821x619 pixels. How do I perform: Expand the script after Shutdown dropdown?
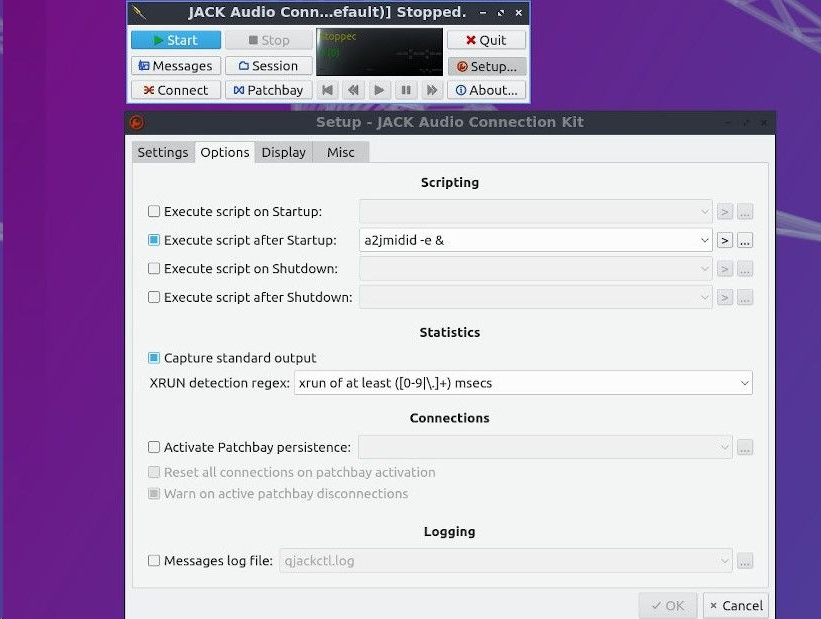coord(704,297)
